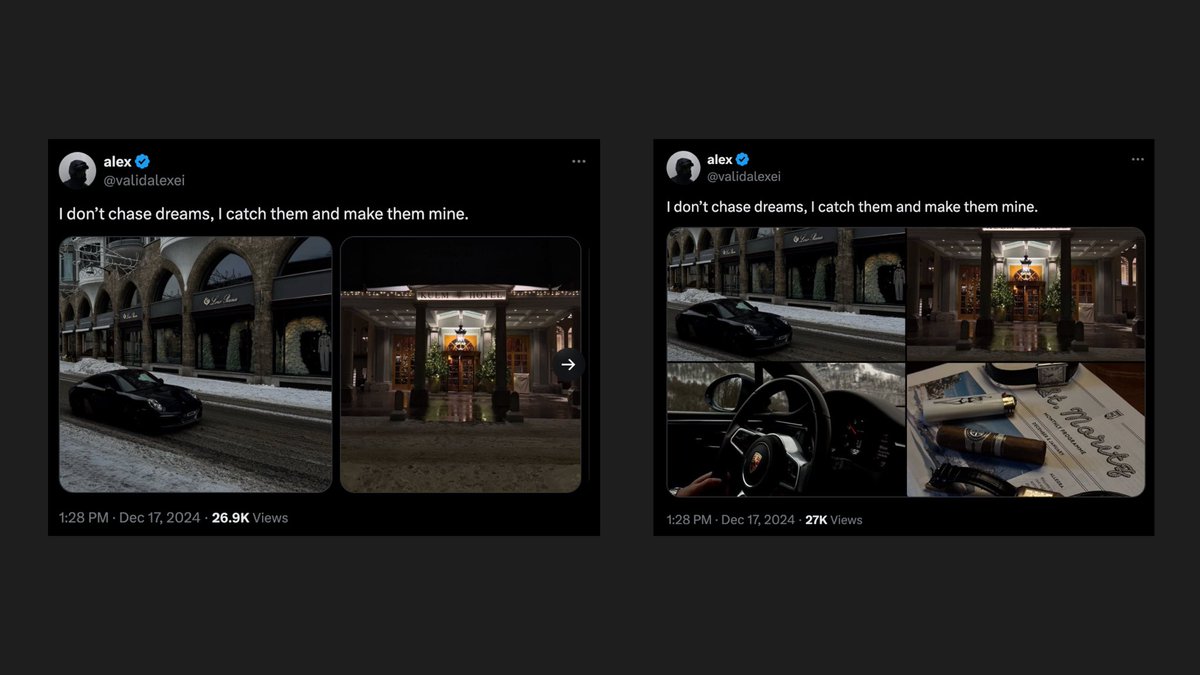
Task: Open the black Porsche street photo in left tweet
Action: (195, 364)
